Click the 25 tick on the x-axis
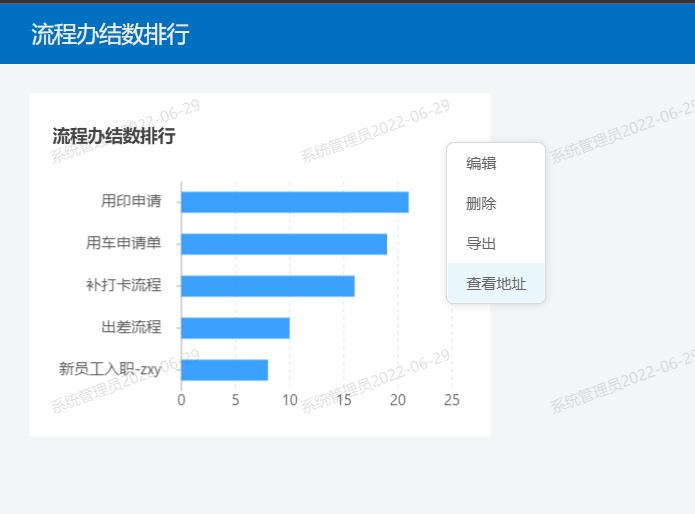695x514 pixels. [x=452, y=400]
